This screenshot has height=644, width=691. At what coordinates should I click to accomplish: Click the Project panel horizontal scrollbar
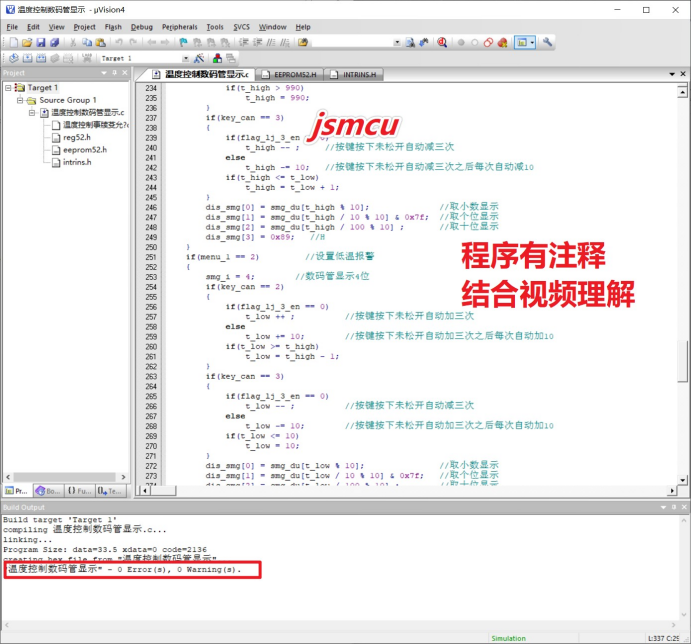tap(65, 477)
